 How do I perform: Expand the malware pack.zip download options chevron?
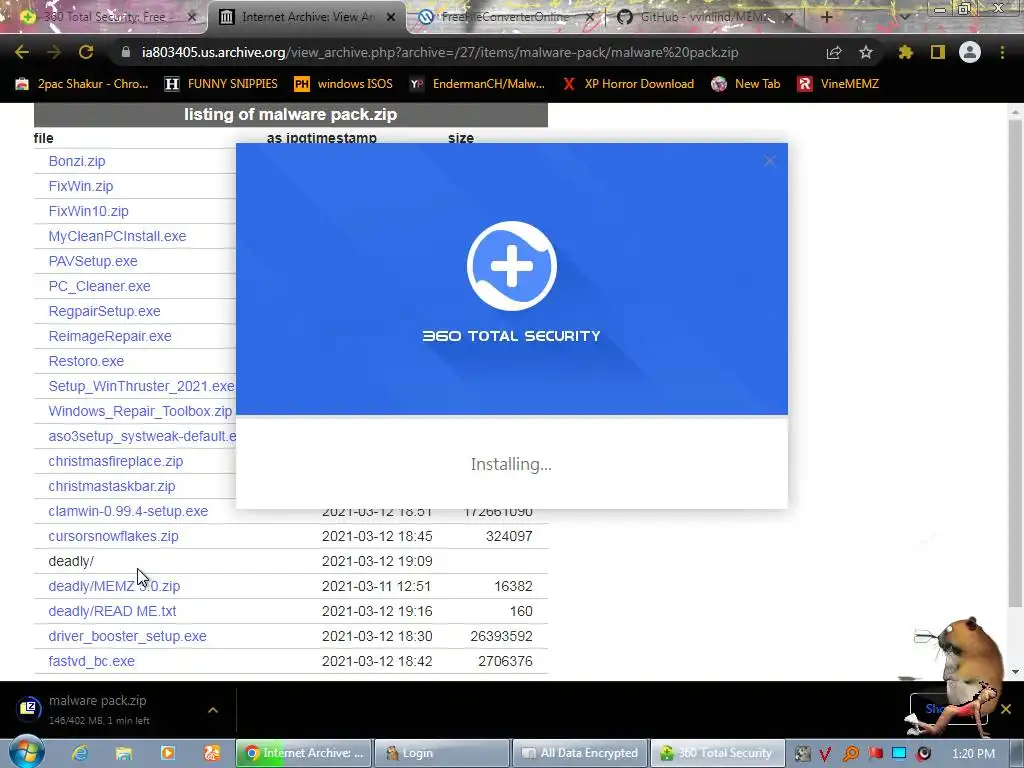pyautogui.click(x=213, y=710)
